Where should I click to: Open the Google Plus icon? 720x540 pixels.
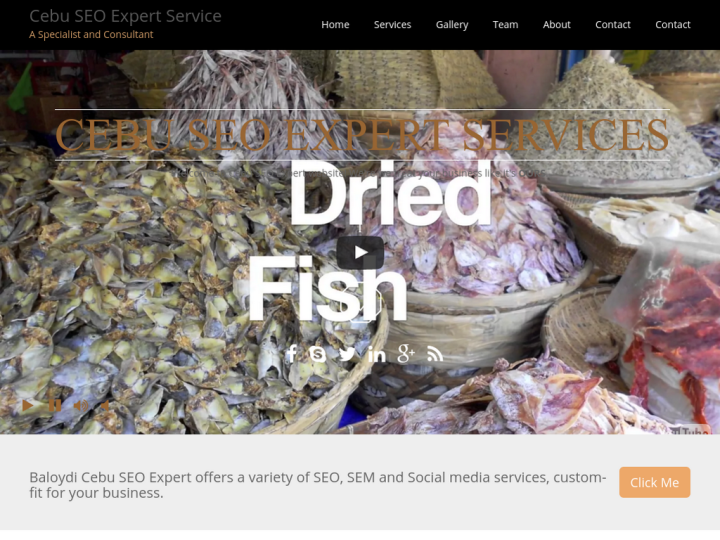coord(406,354)
